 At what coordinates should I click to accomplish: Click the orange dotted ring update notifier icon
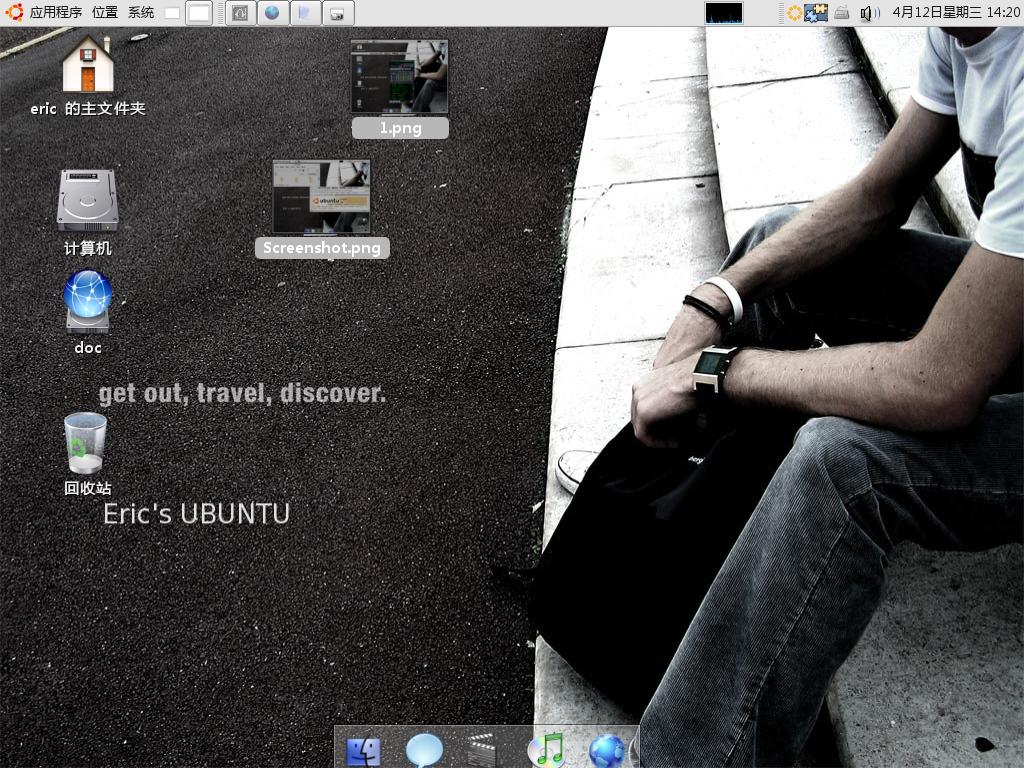tap(794, 13)
